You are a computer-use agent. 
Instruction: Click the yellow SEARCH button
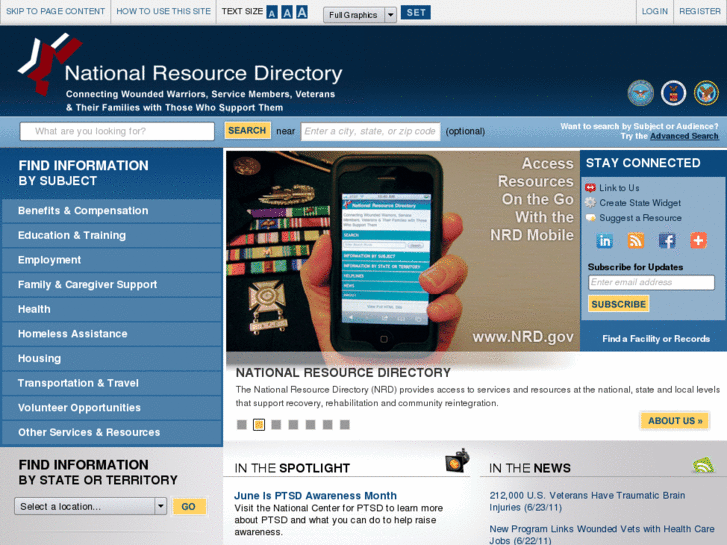(x=247, y=130)
